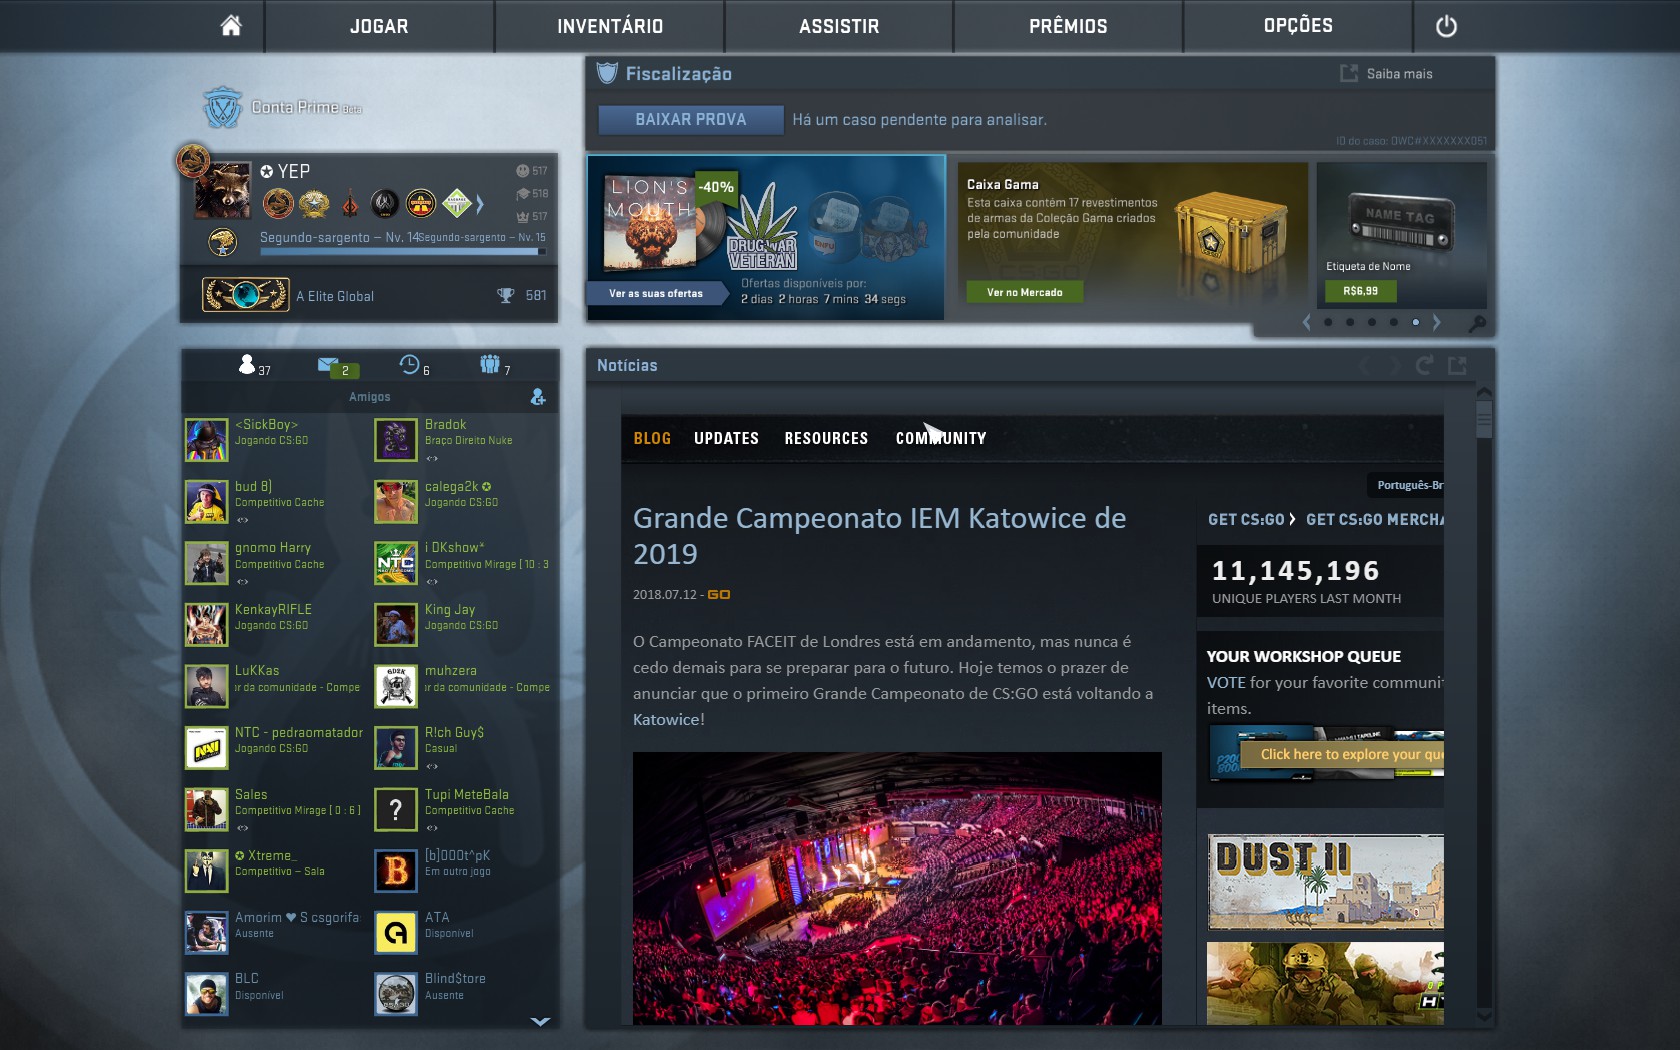Click the trophy icon beside 581
This screenshot has width=1680, height=1050.
(x=506, y=295)
